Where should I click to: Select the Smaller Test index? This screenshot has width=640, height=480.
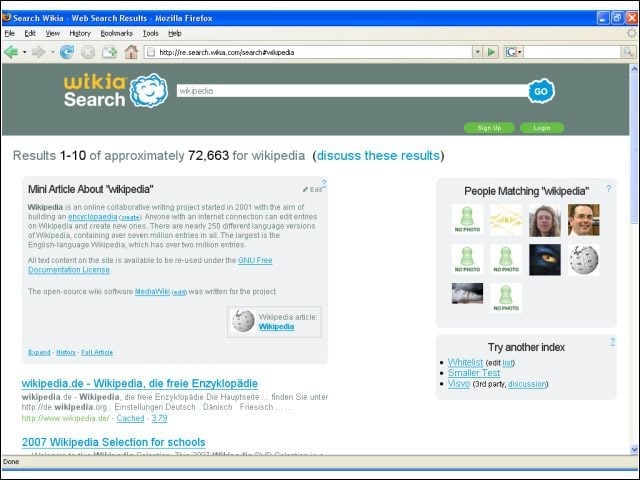(474, 373)
